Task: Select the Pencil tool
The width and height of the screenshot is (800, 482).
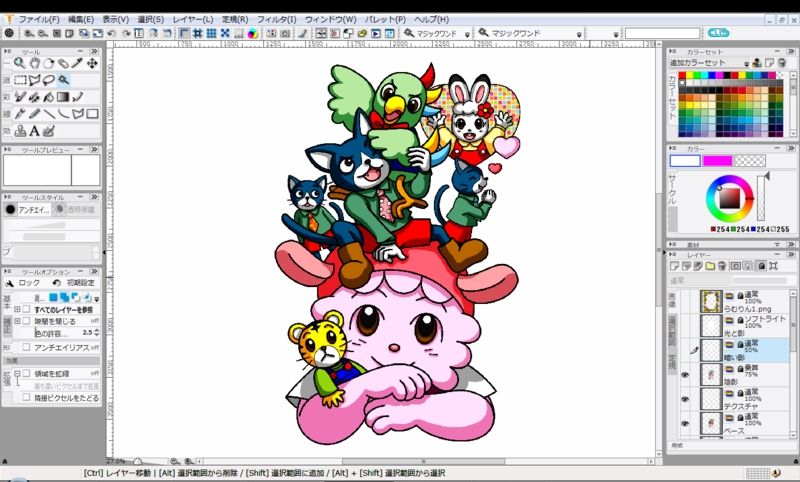Action: pyautogui.click(x=34, y=114)
